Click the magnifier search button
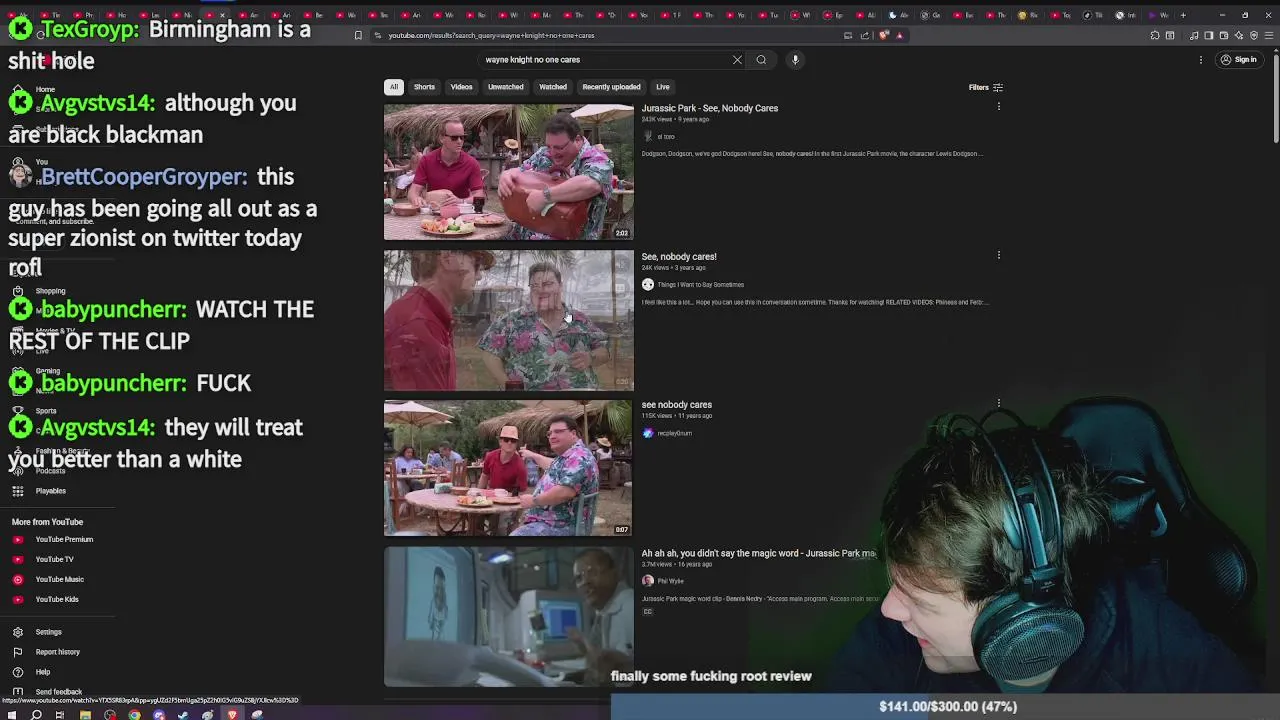 761,60
